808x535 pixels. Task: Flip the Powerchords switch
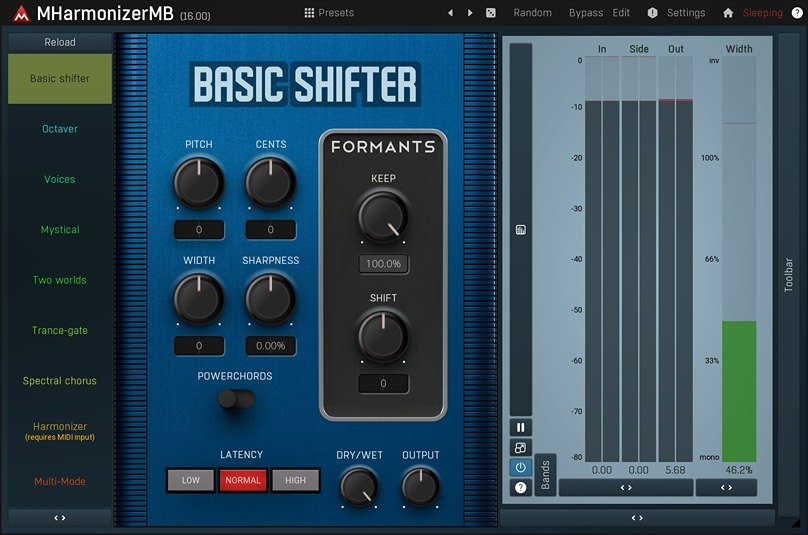coord(237,400)
